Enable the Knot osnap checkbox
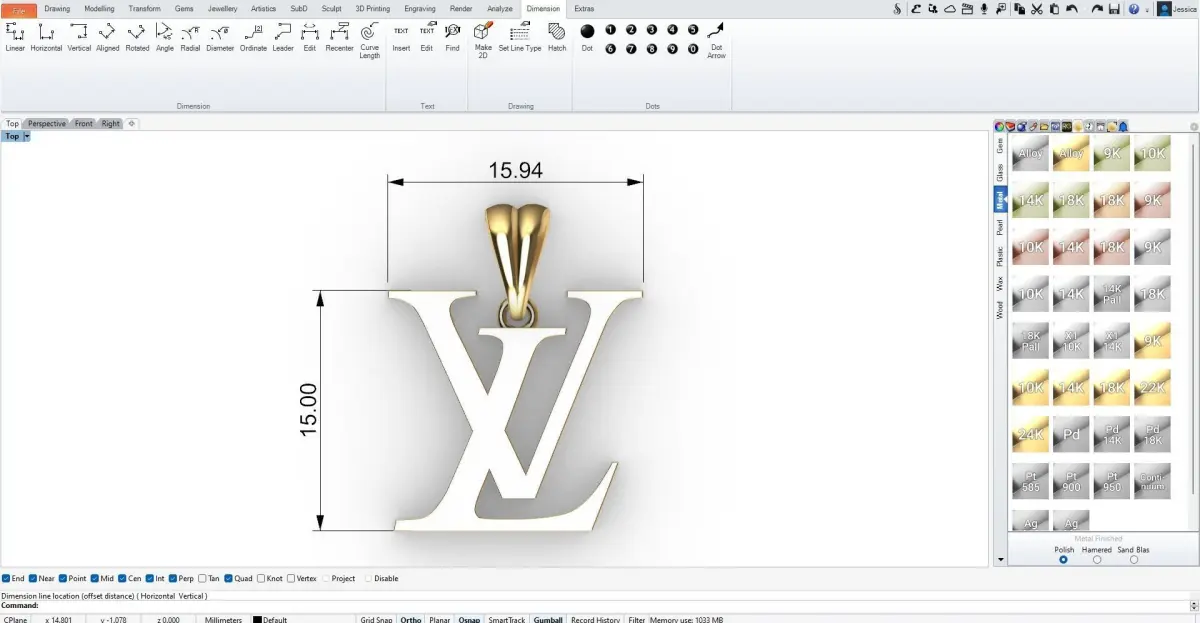 point(262,578)
